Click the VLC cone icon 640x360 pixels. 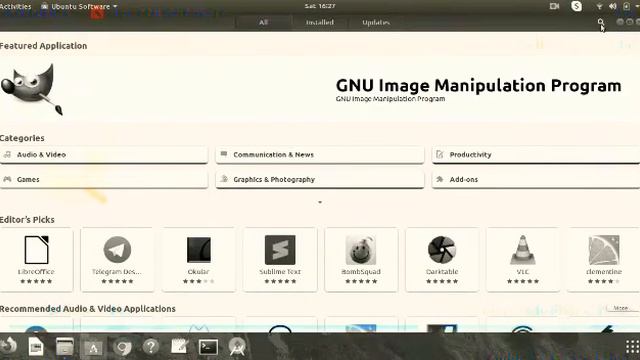522,249
